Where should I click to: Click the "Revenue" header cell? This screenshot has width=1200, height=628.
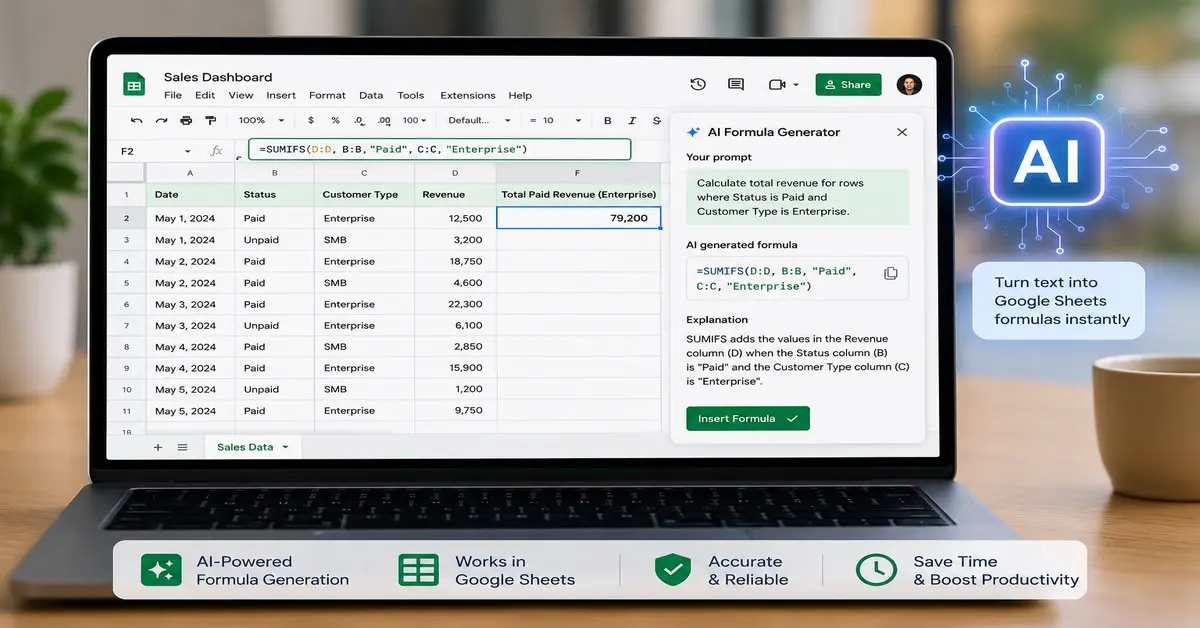click(455, 195)
